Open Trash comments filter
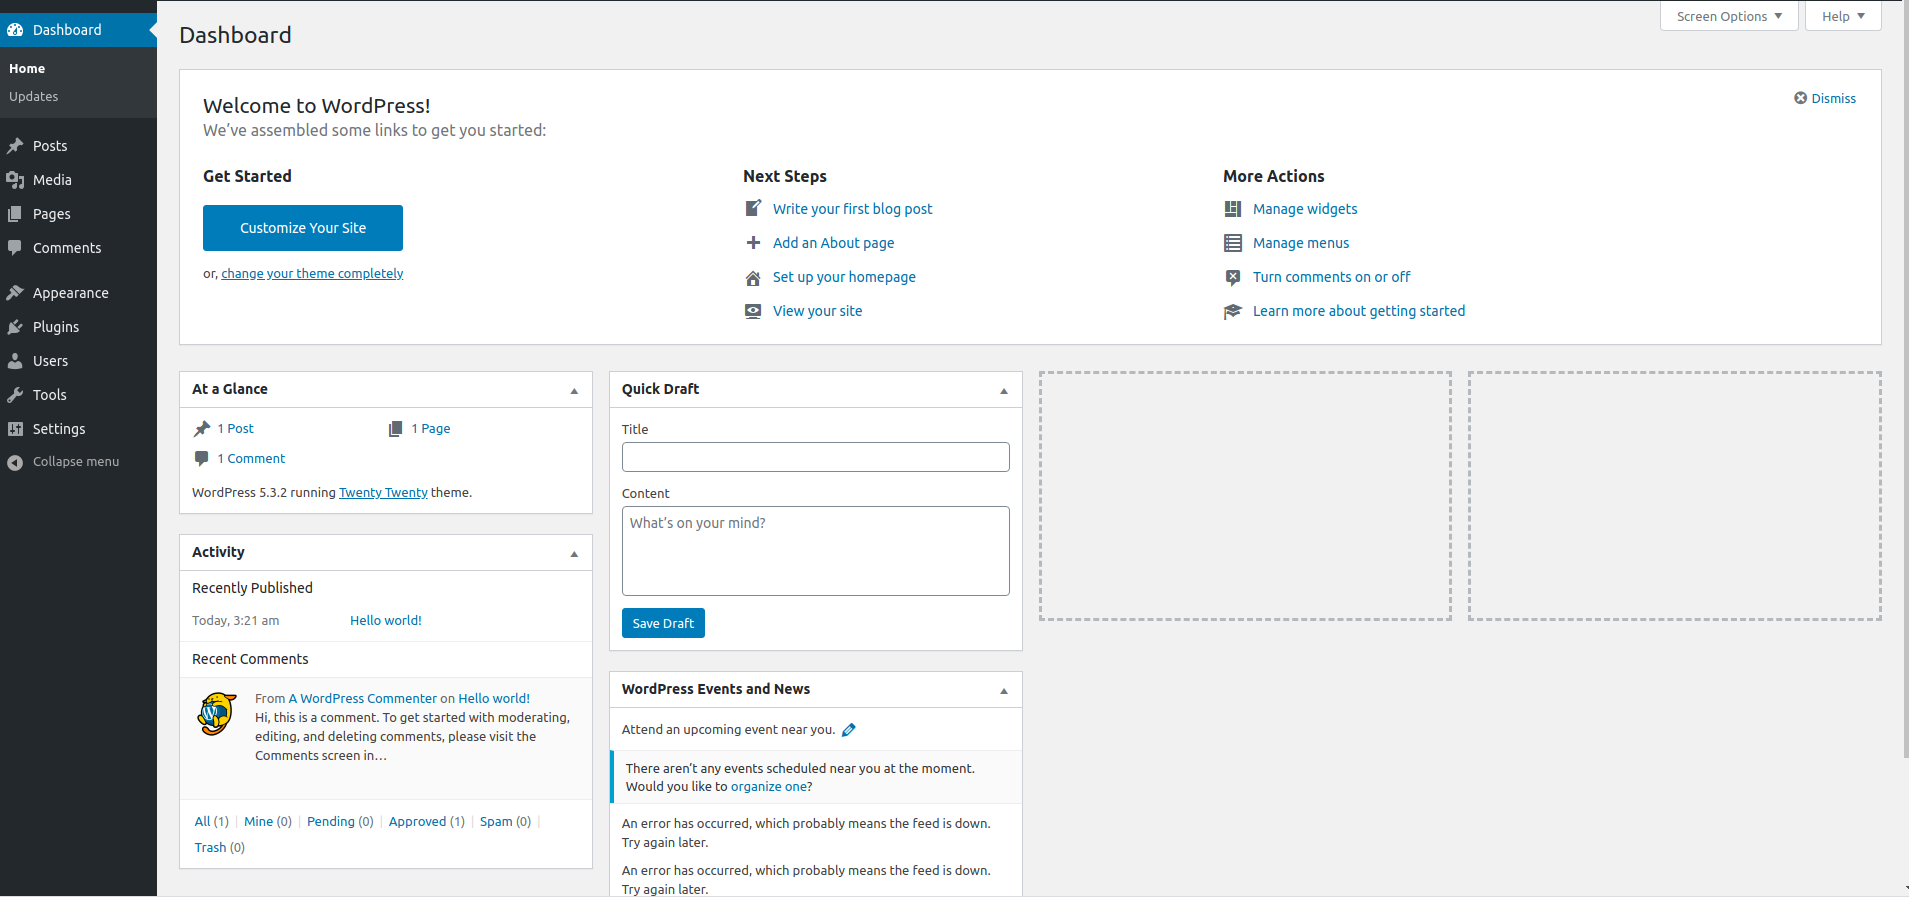 [219, 848]
